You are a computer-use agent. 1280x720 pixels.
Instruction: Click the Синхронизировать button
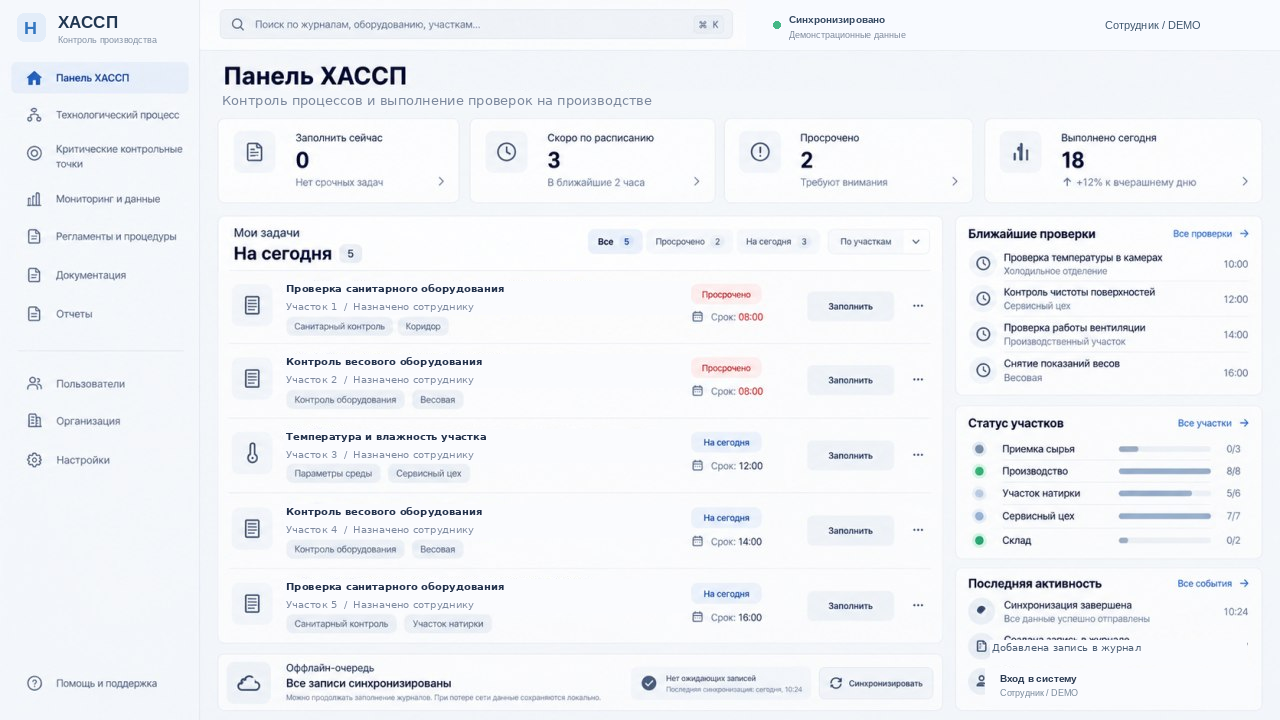(x=876, y=683)
